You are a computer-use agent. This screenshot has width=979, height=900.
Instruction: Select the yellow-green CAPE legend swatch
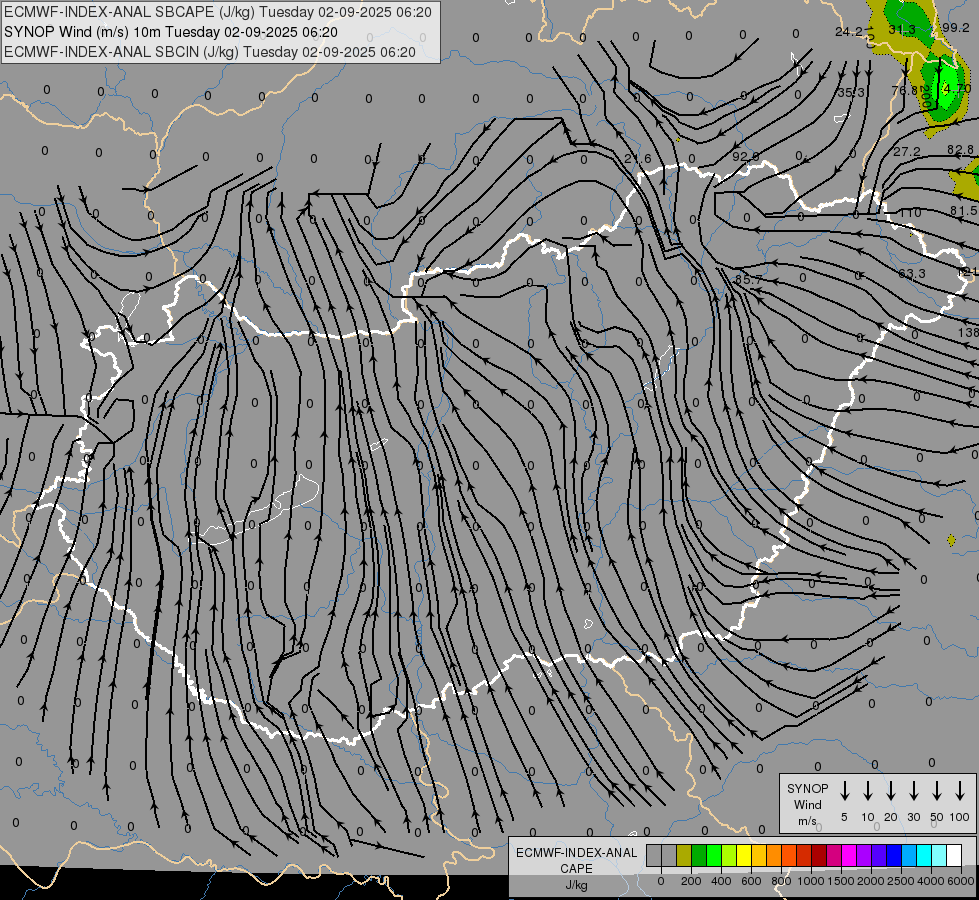pos(729,855)
